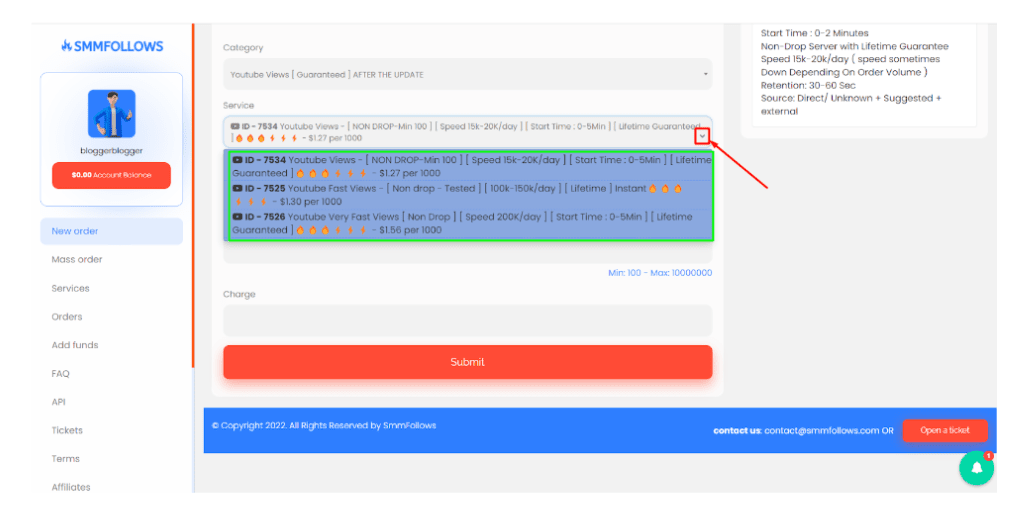Click the bloggerblogger profile avatar
The image size is (1021, 507).
click(x=112, y=114)
